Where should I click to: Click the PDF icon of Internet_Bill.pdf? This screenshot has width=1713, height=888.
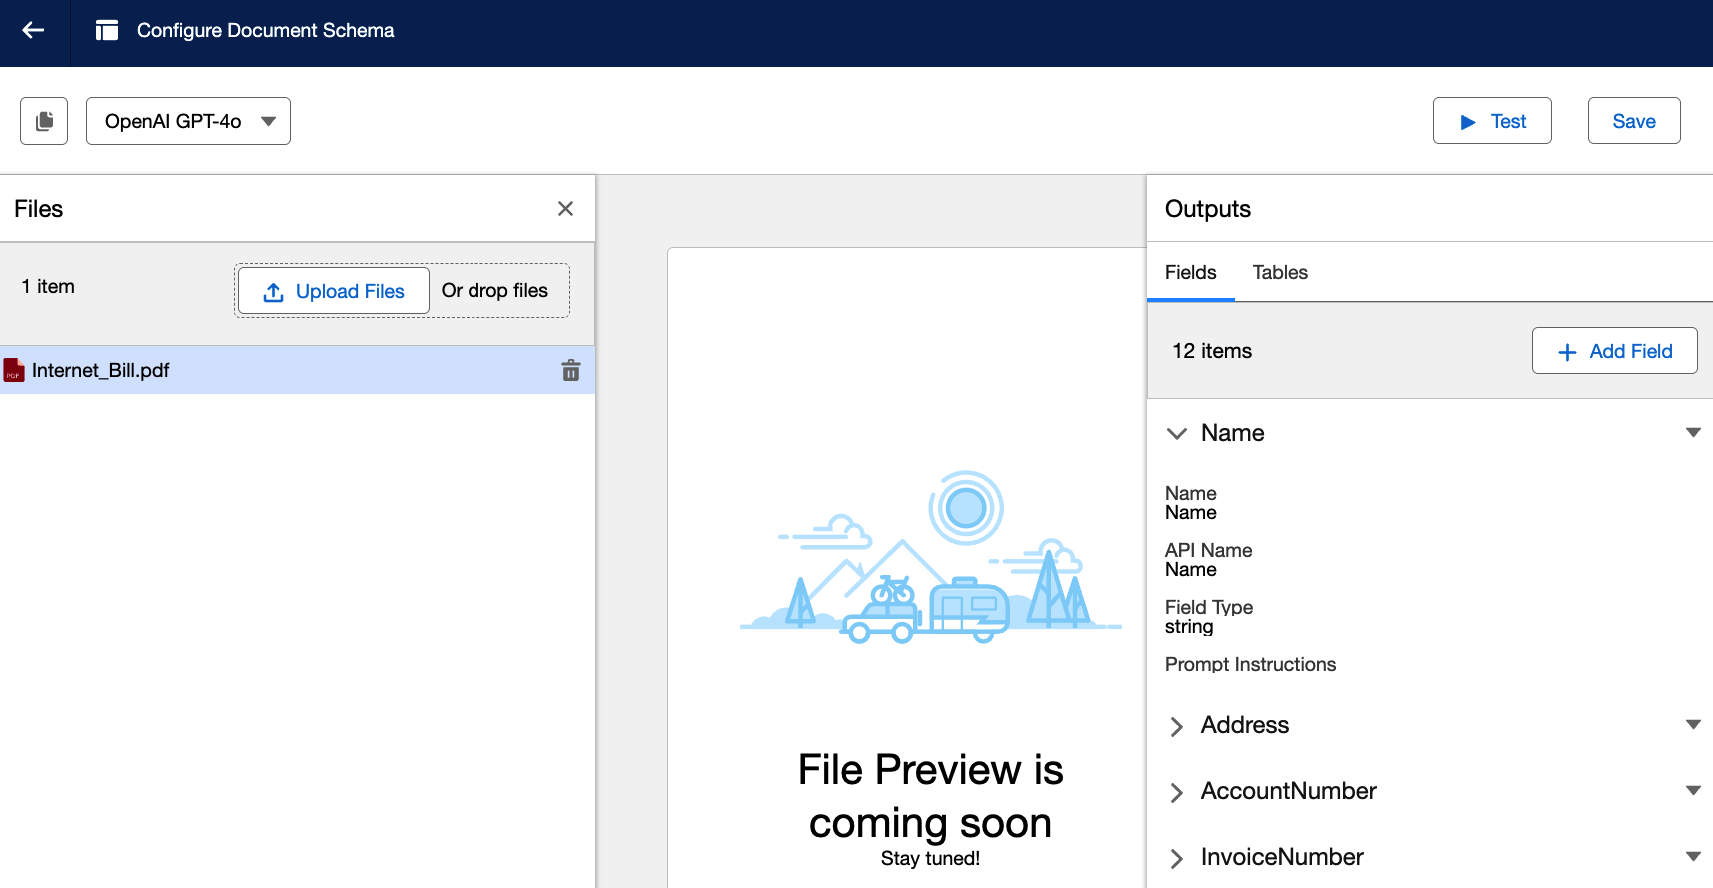[14, 370]
